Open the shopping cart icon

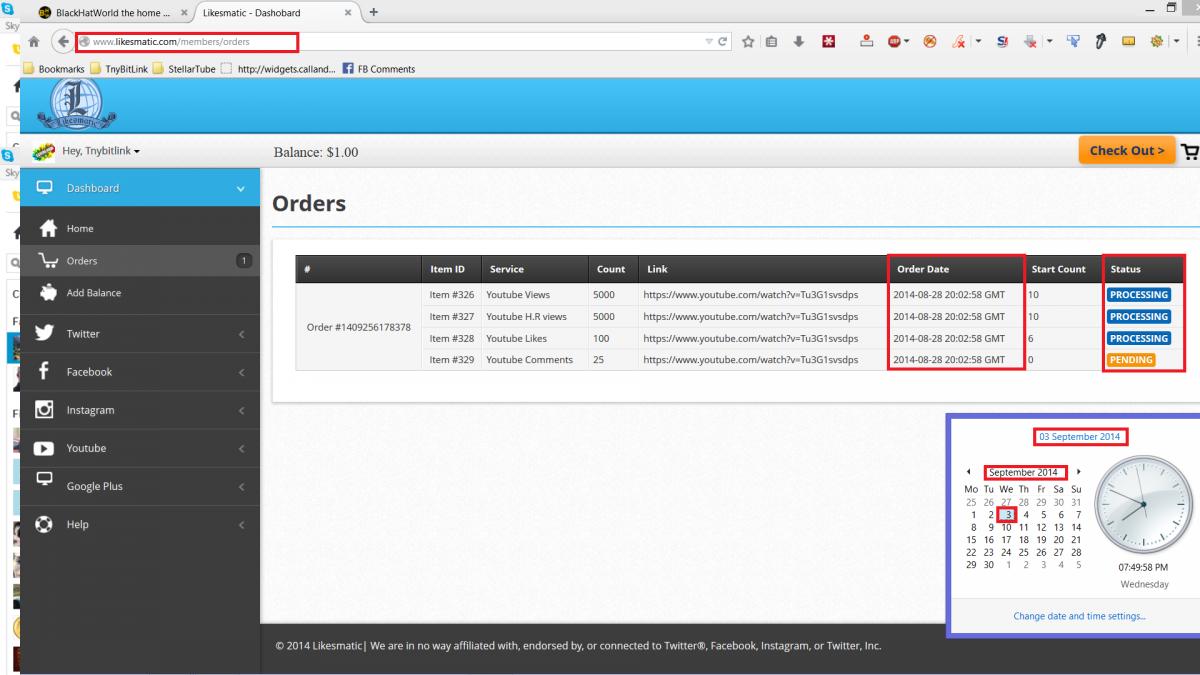(1190, 151)
